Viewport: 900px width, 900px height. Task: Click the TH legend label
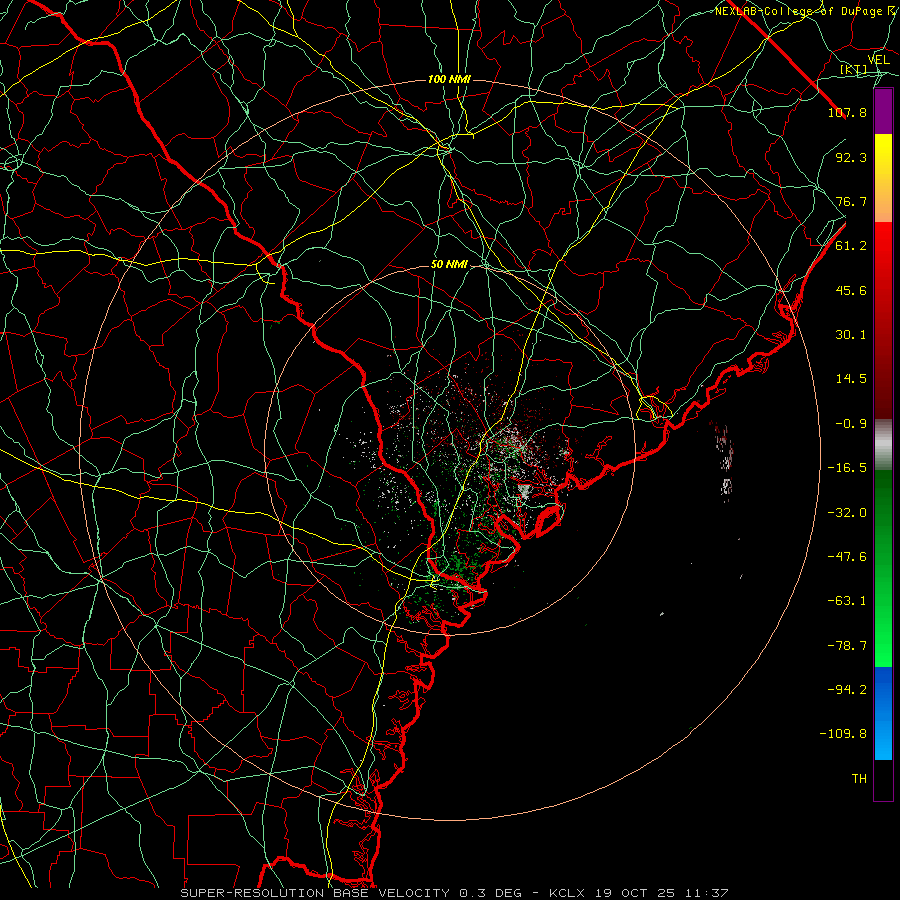pyautogui.click(x=859, y=779)
